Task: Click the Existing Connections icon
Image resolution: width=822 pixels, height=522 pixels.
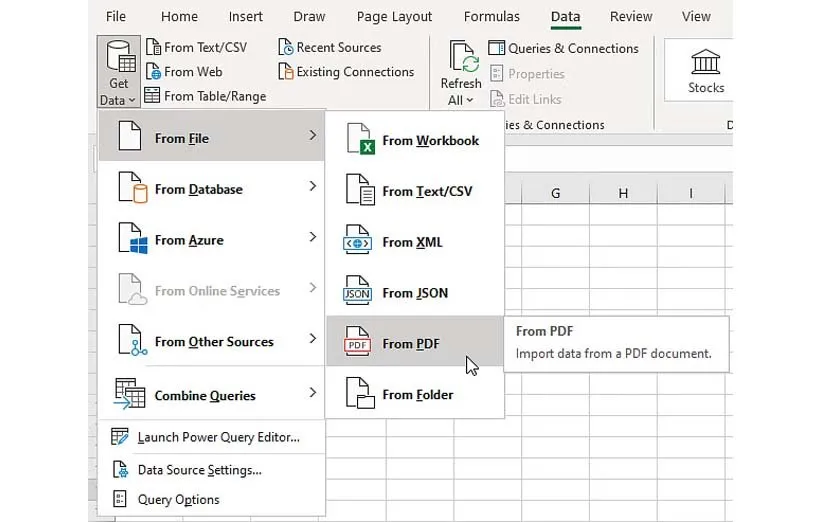Action: pyautogui.click(x=286, y=72)
